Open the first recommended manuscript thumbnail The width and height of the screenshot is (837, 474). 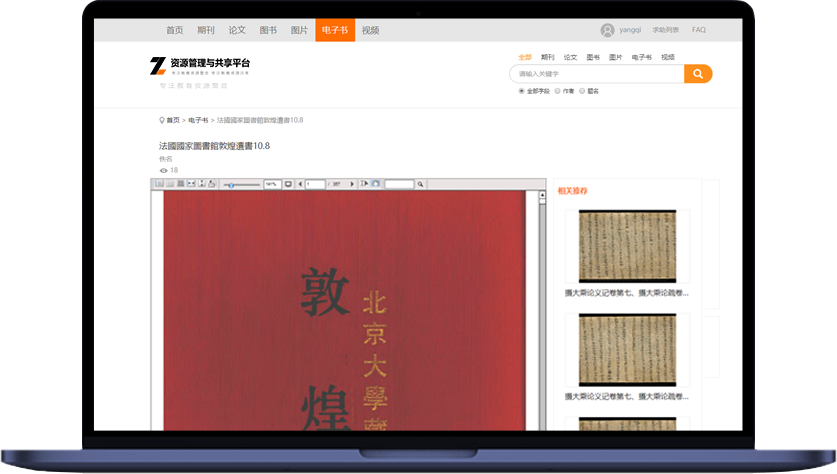627,246
